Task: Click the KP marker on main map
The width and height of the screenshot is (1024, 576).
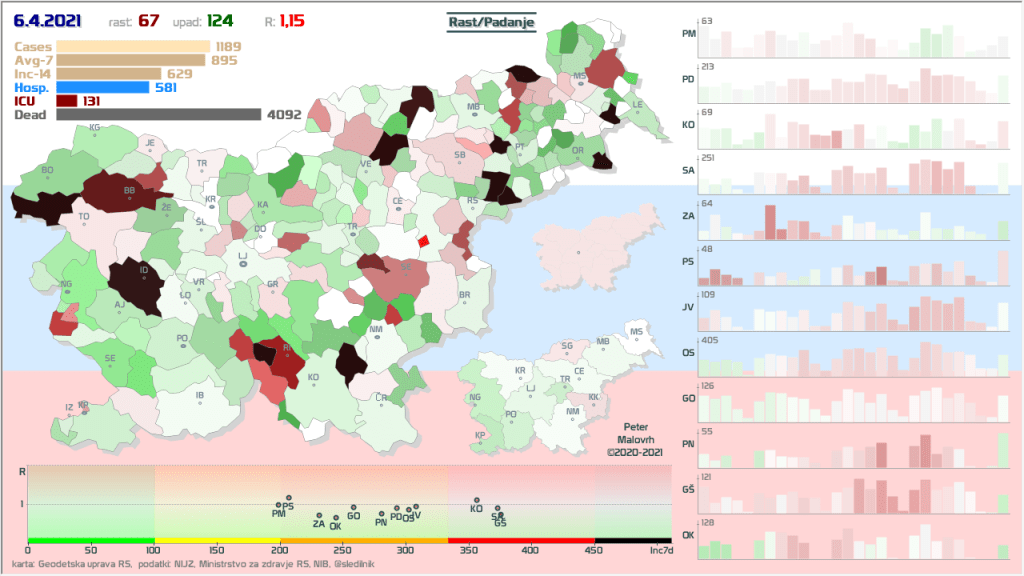Action: (x=84, y=406)
